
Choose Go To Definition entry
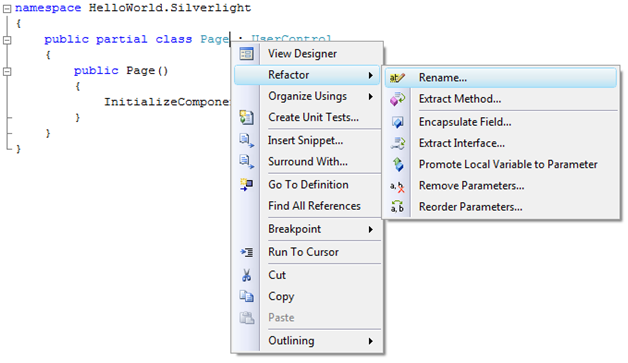(307, 185)
